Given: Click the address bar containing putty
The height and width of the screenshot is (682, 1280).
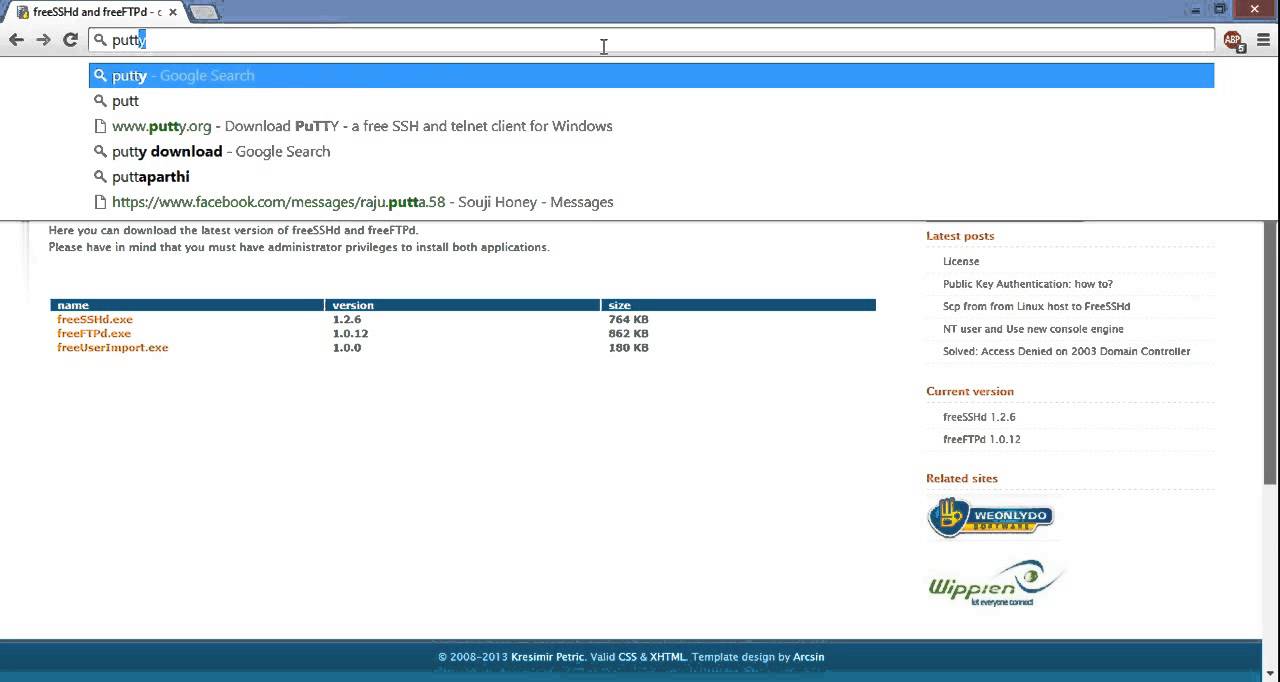Looking at the screenshot, I should (x=652, y=40).
